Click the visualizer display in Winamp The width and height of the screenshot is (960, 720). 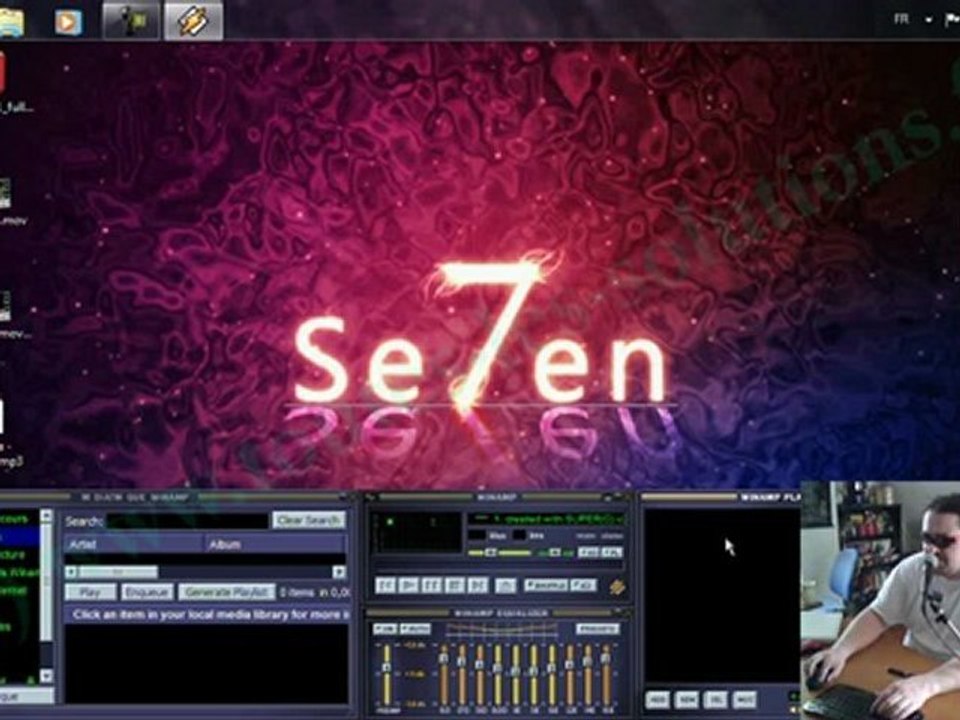[x=418, y=532]
